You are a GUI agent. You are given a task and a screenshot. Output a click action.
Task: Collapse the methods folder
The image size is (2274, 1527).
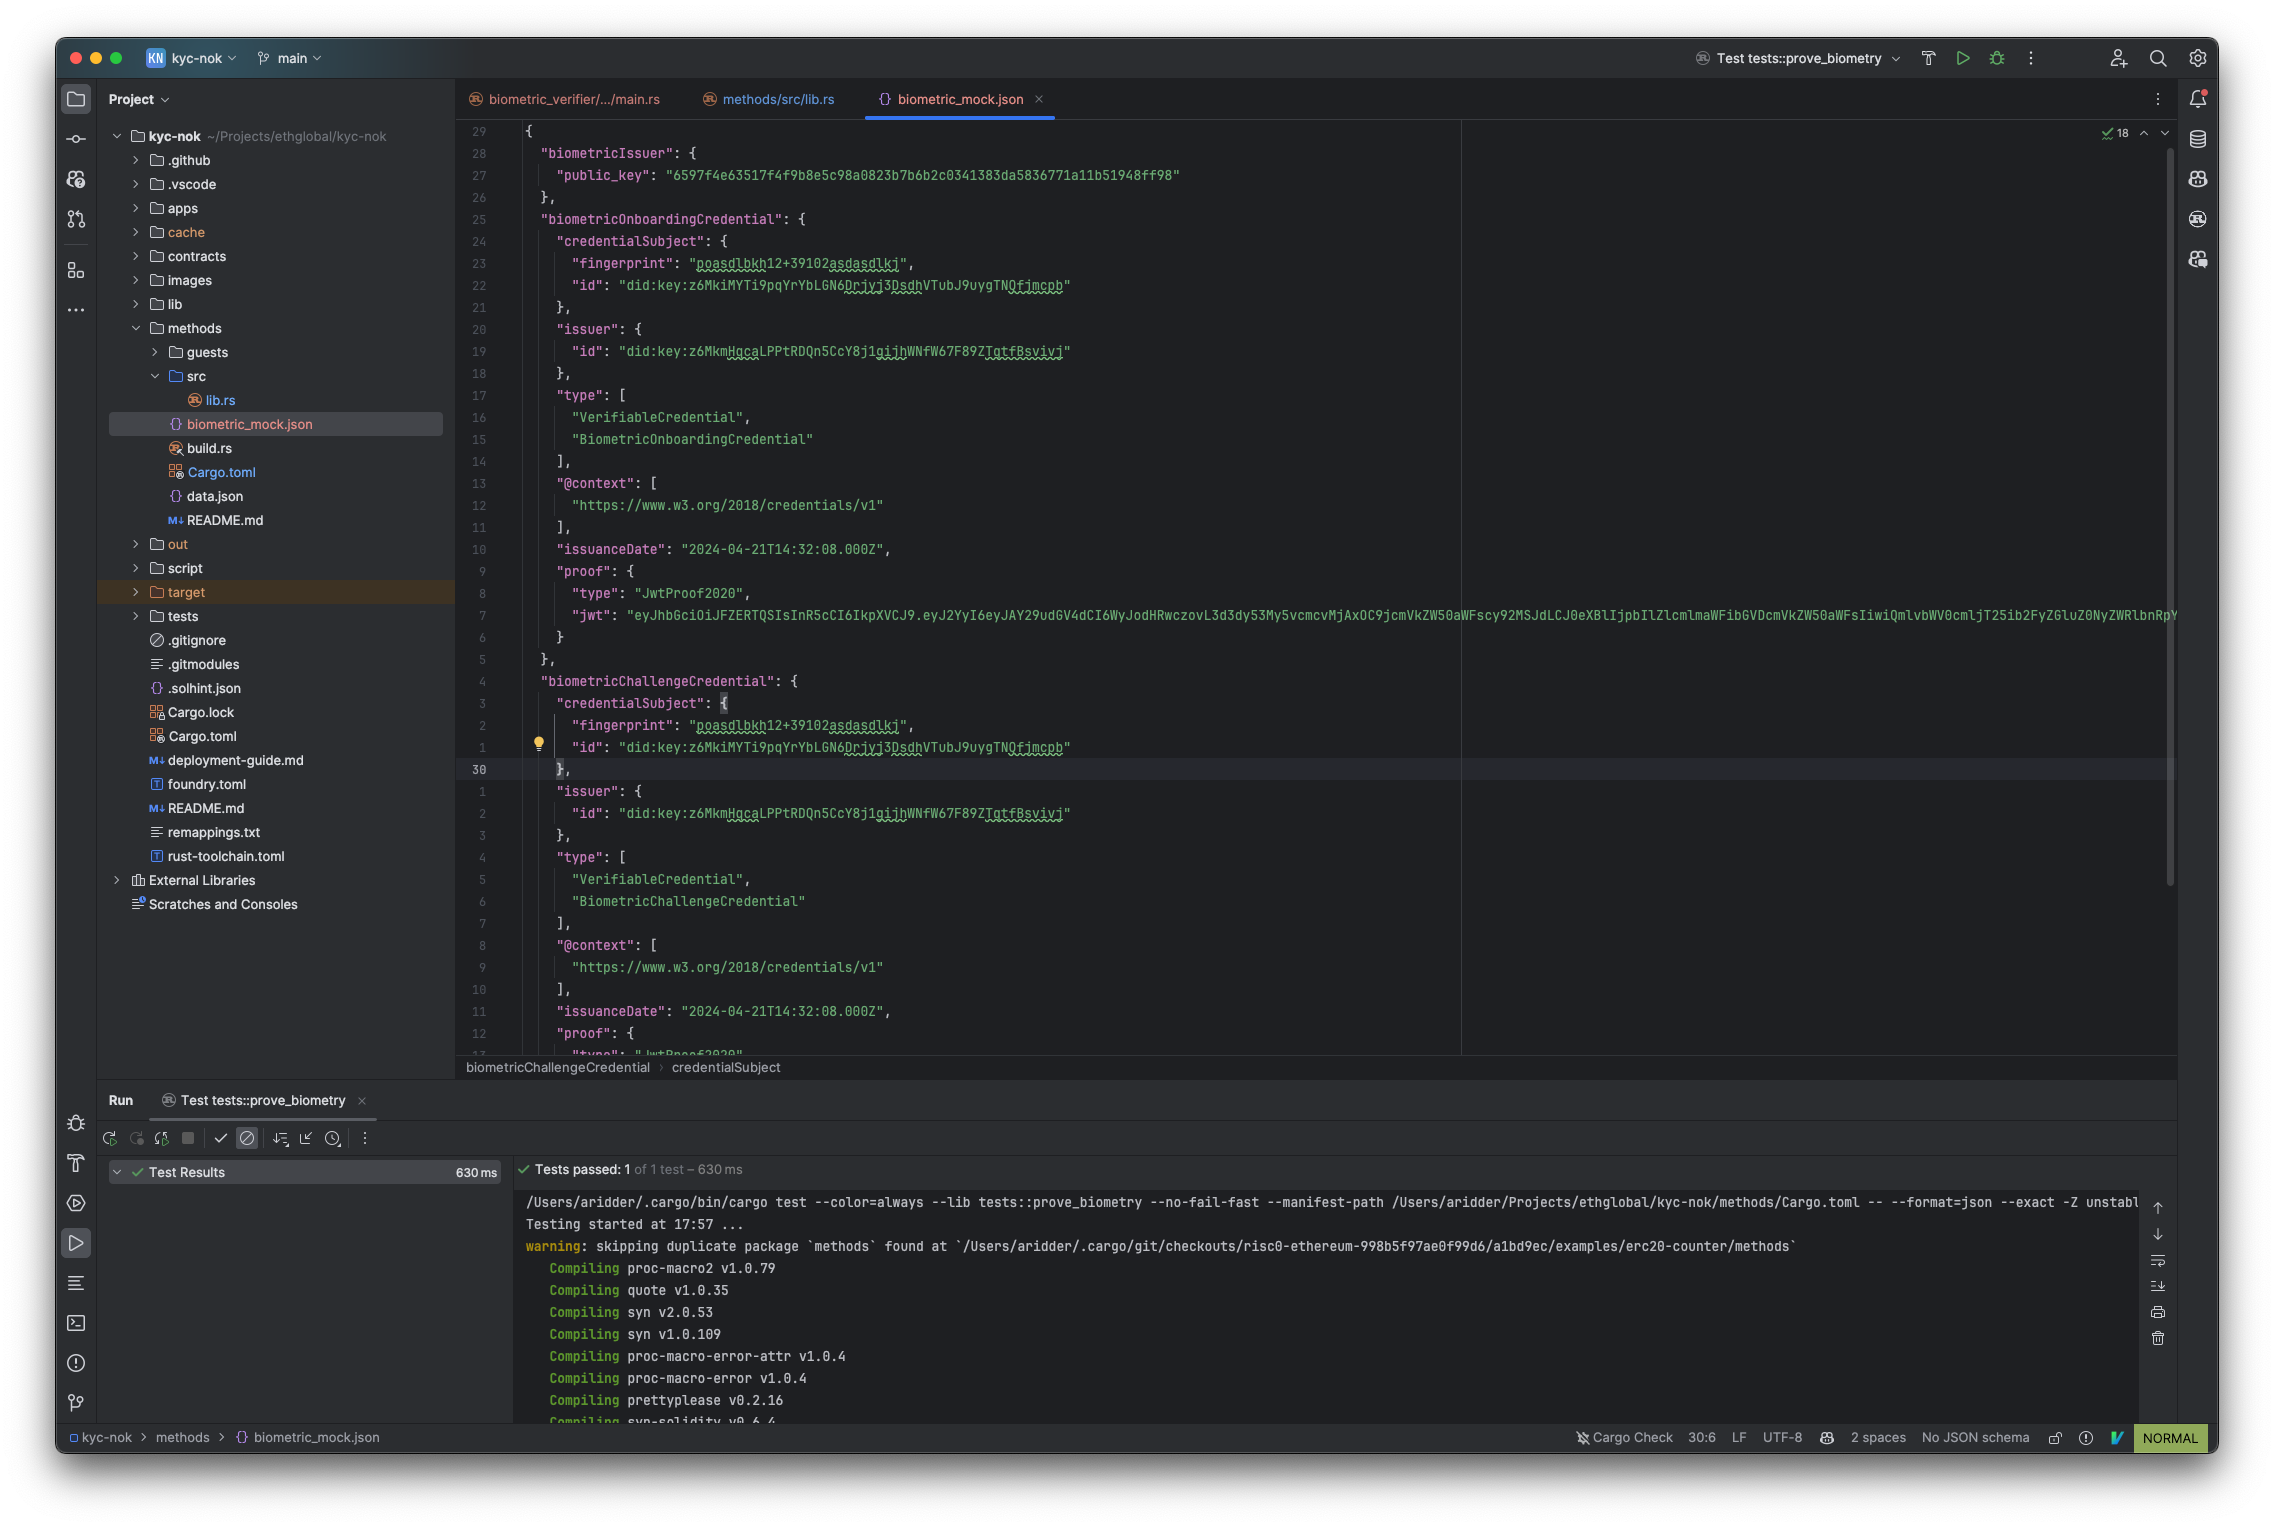136,328
